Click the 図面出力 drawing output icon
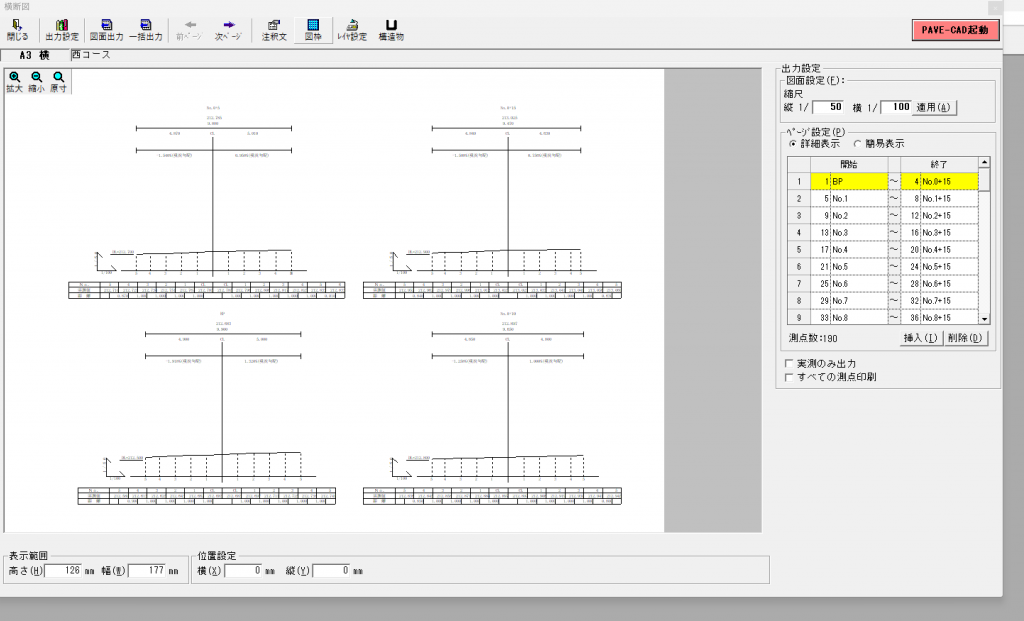Screen dimensions: 1024x621 pos(106,30)
